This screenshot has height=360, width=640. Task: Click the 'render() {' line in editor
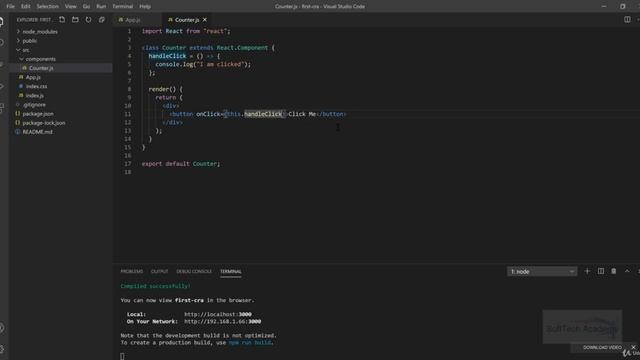pos(165,89)
